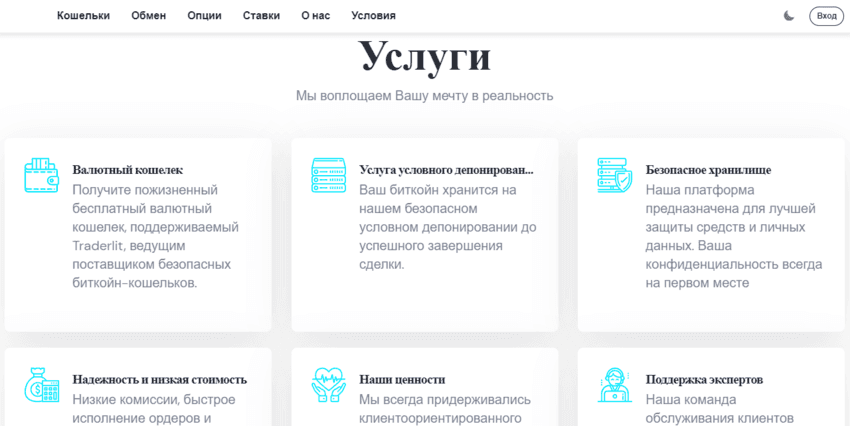Click the shielded server icon for Безопасное хранилище
Image resolution: width=850 pixels, height=426 pixels.
point(615,175)
